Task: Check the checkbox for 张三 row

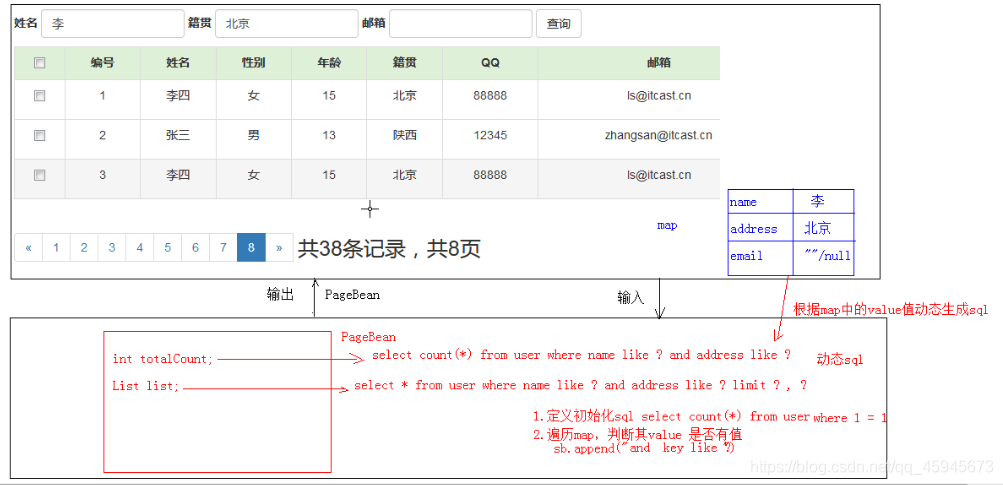Action: [x=40, y=136]
